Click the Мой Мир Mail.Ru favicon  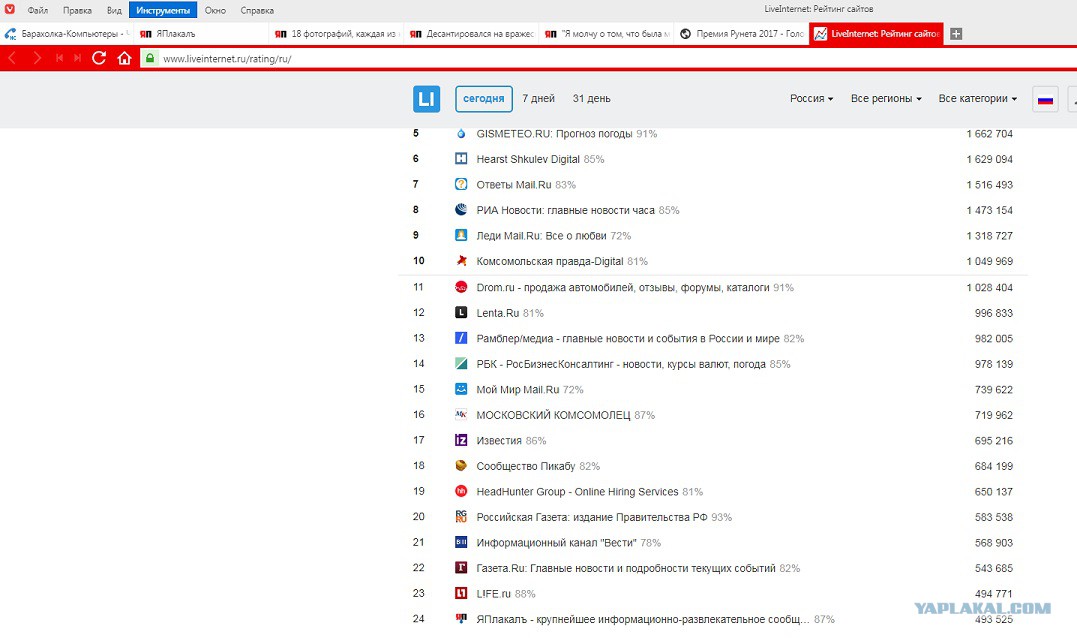461,389
